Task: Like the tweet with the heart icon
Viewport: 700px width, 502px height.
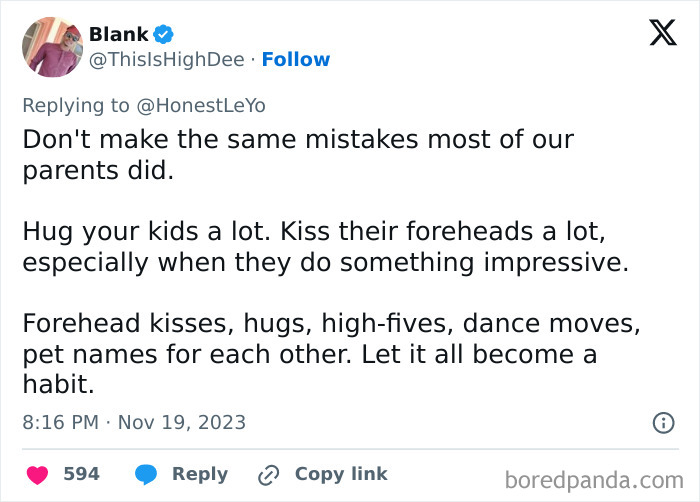Action: (x=36, y=474)
